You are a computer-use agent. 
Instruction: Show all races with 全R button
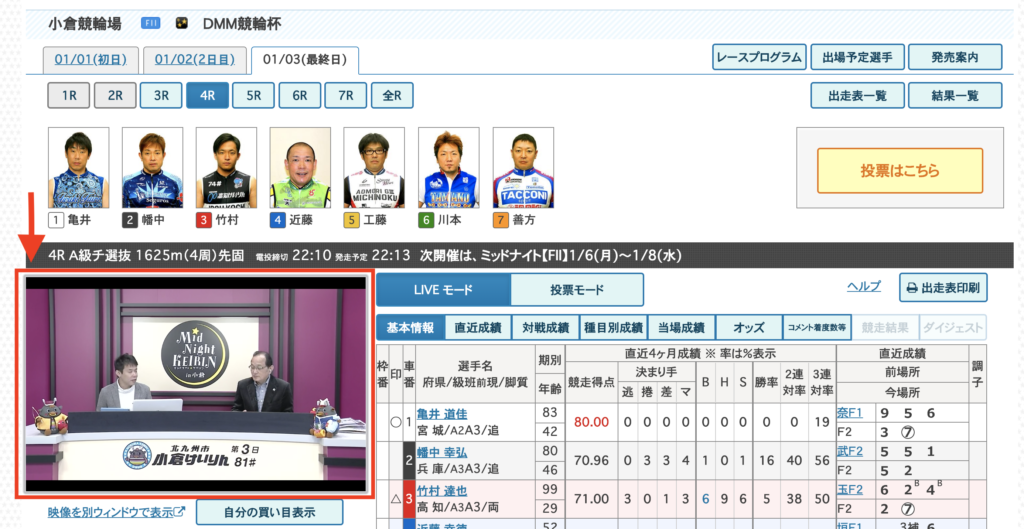pos(392,95)
